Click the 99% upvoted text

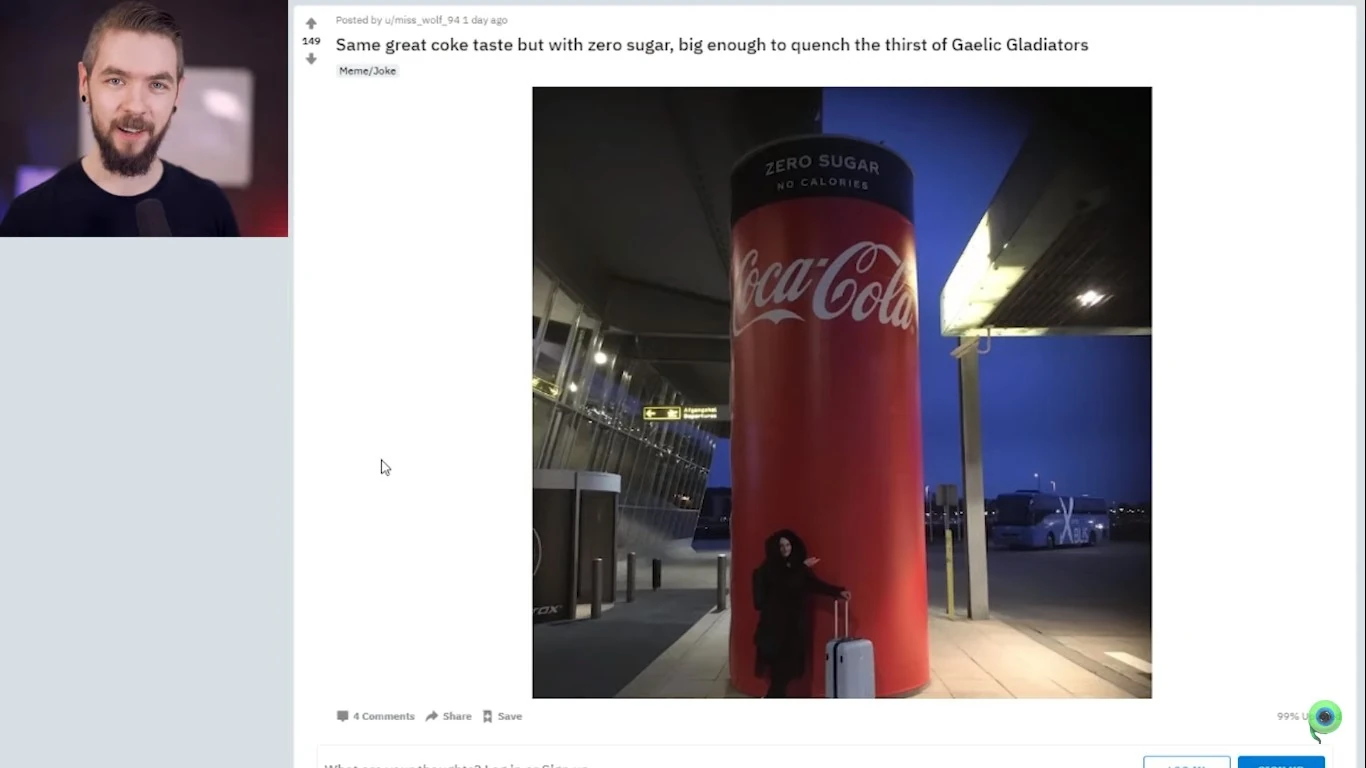[x=1292, y=716]
